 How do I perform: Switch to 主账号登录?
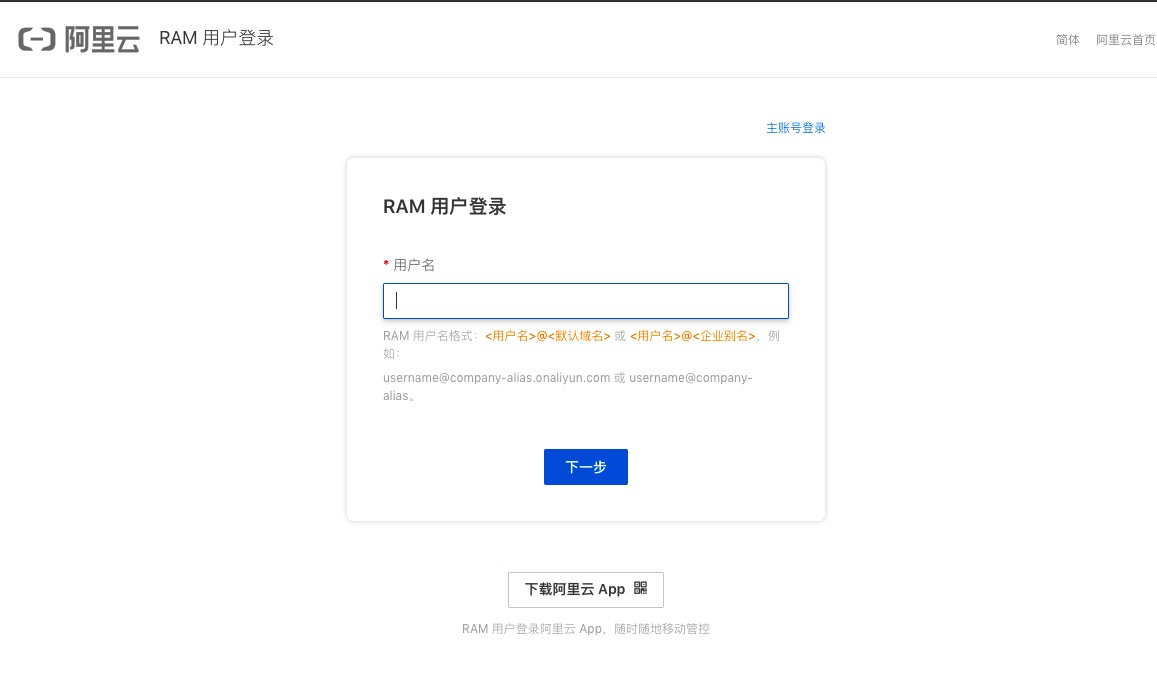[x=795, y=128]
